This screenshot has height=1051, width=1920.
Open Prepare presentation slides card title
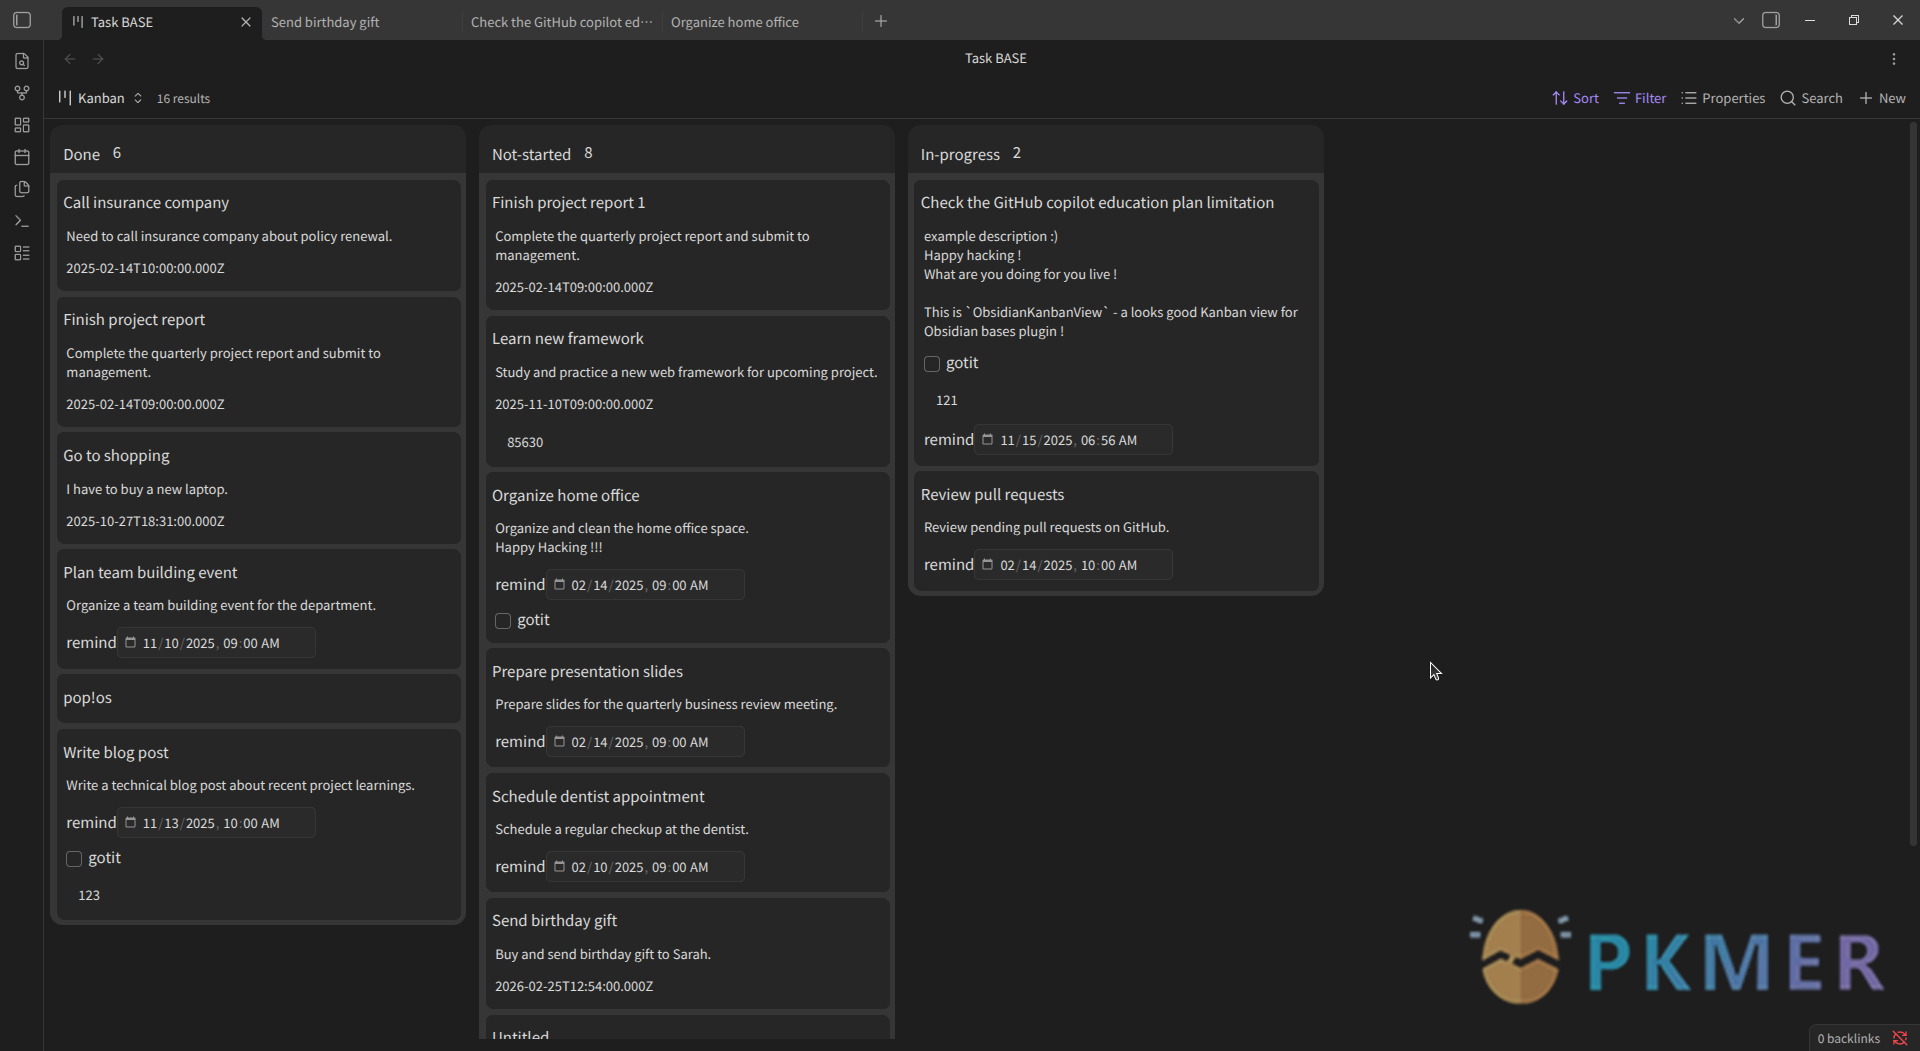pos(587,672)
